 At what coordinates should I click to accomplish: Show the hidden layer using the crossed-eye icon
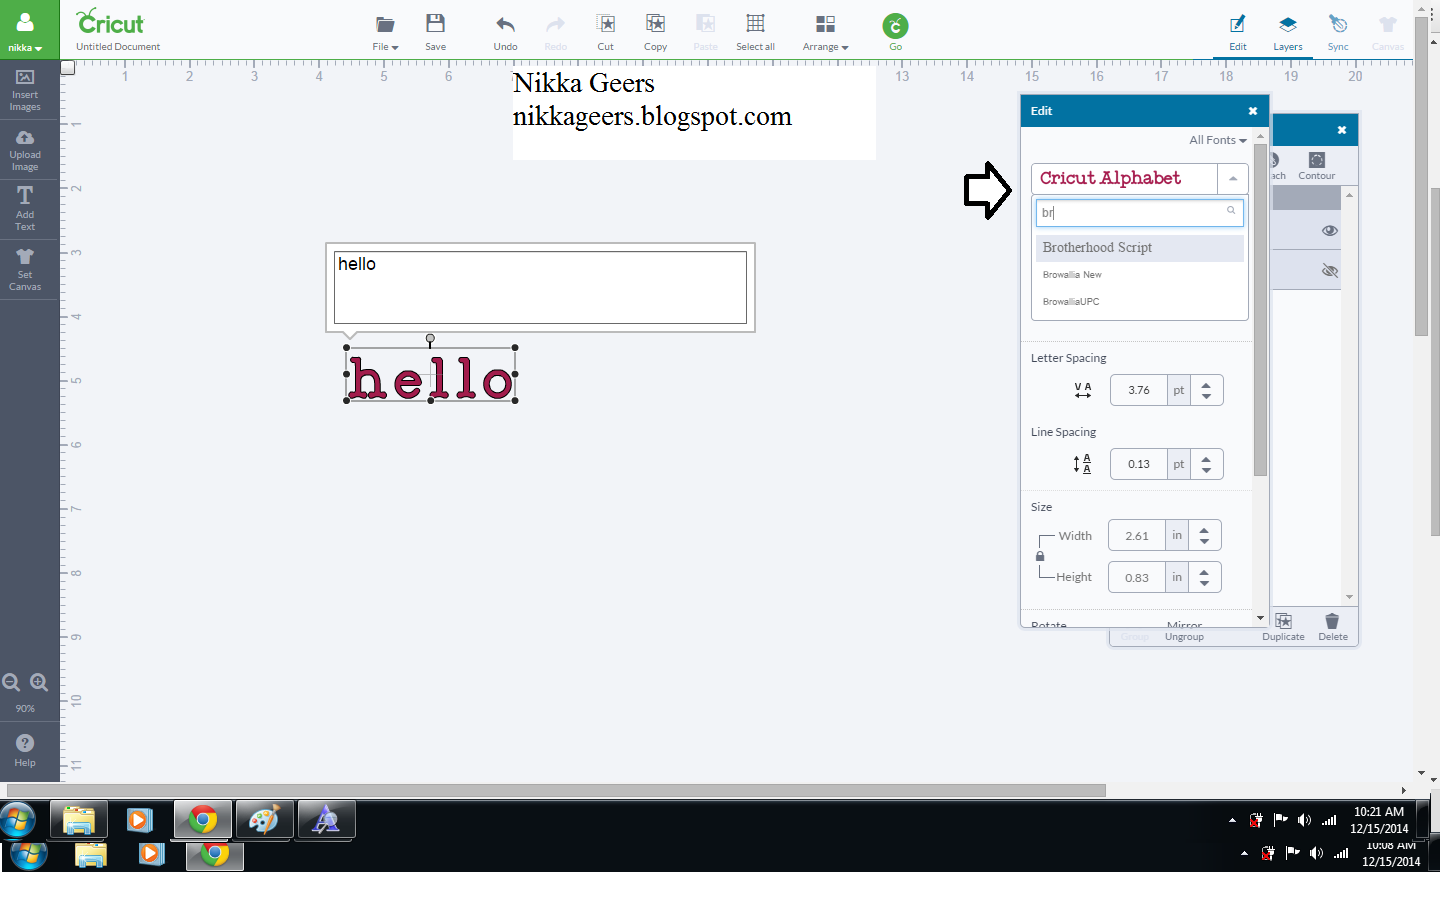click(1330, 270)
